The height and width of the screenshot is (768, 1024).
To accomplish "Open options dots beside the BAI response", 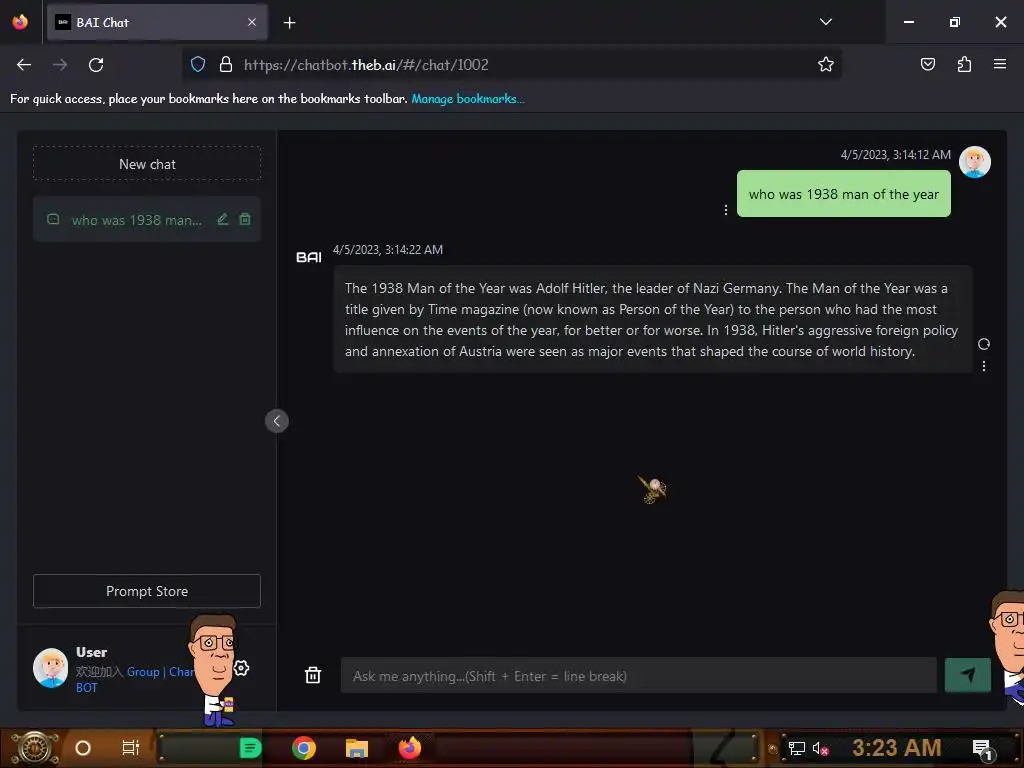I will [984, 366].
